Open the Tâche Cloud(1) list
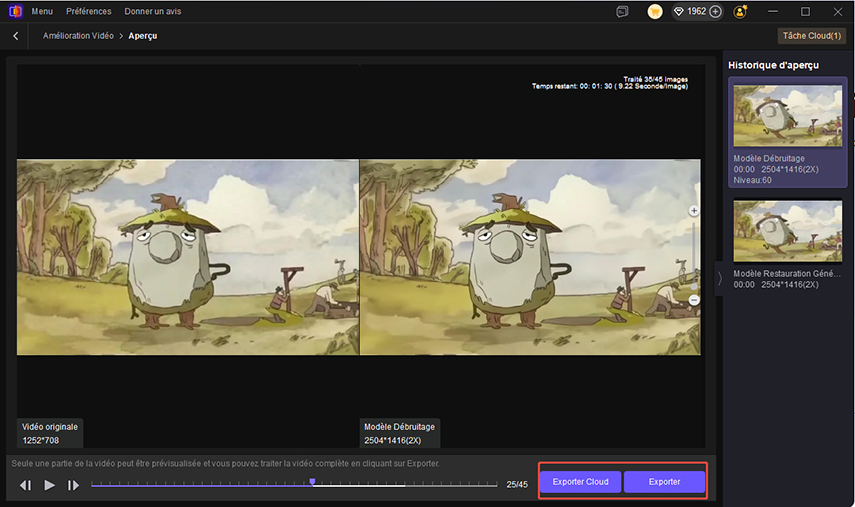Viewport: 855px width, 507px height. pyautogui.click(x=810, y=36)
